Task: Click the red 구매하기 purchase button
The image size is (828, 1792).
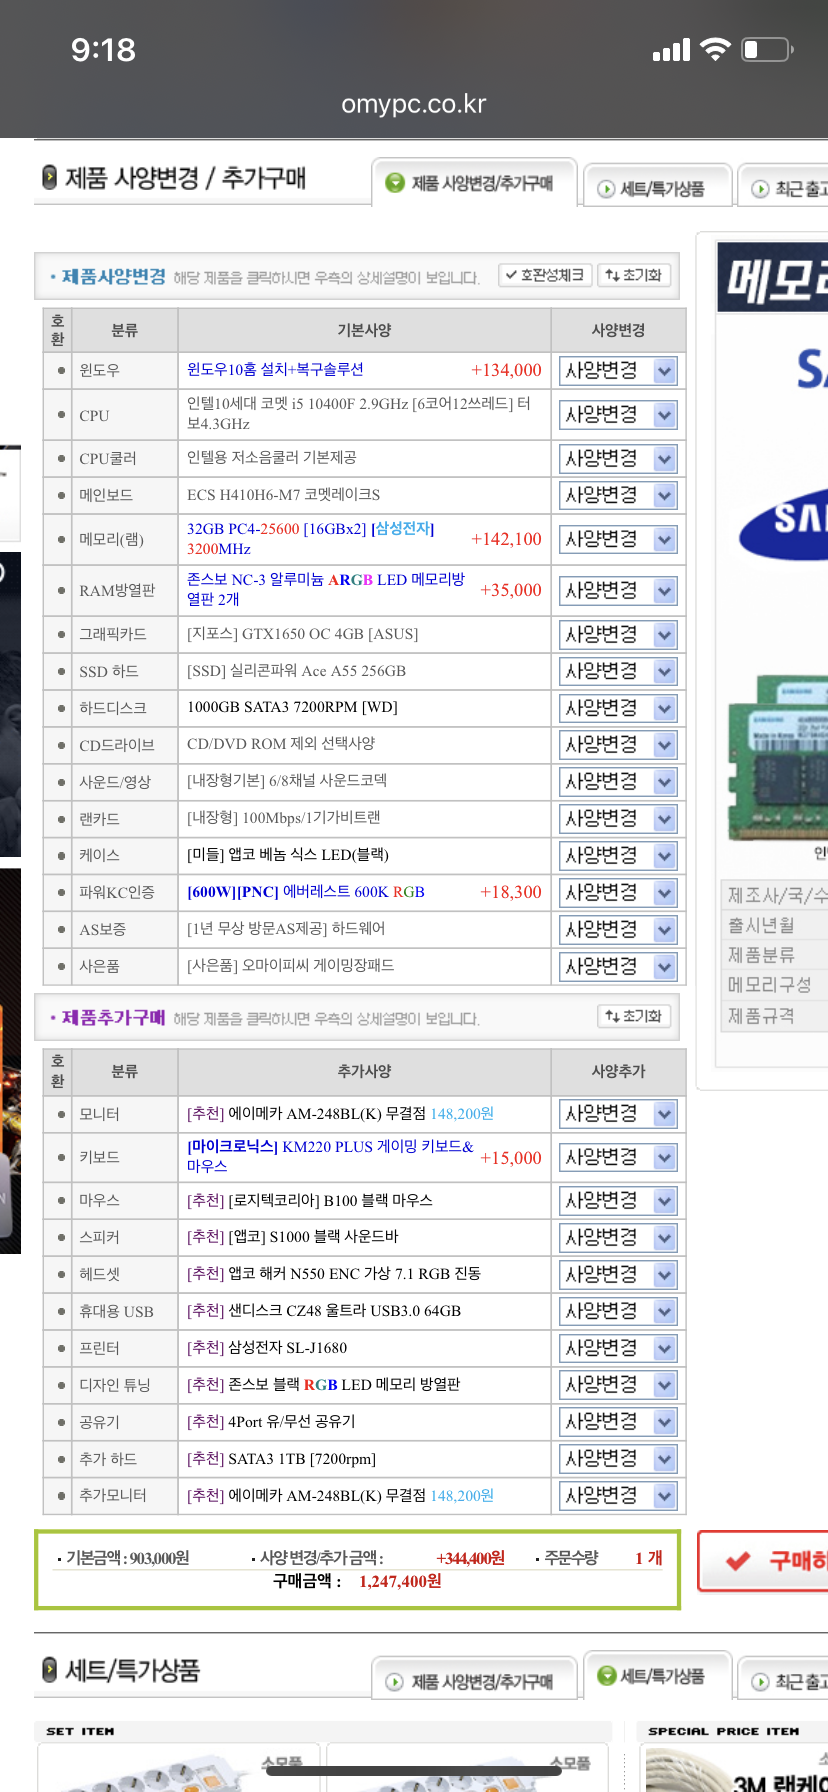Action: coord(764,1561)
